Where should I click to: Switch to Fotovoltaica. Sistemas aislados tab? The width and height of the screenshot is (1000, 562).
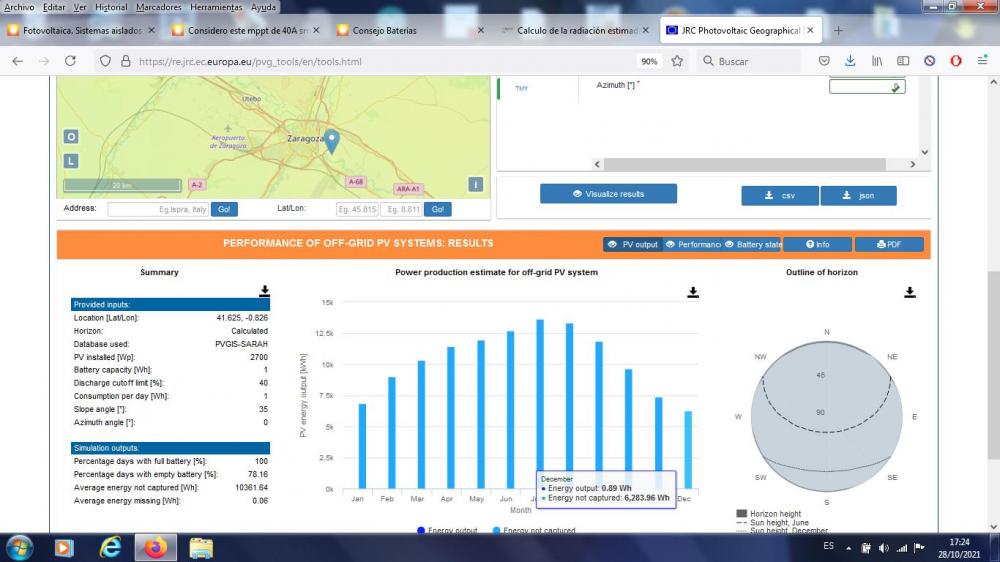pos(81,30)
